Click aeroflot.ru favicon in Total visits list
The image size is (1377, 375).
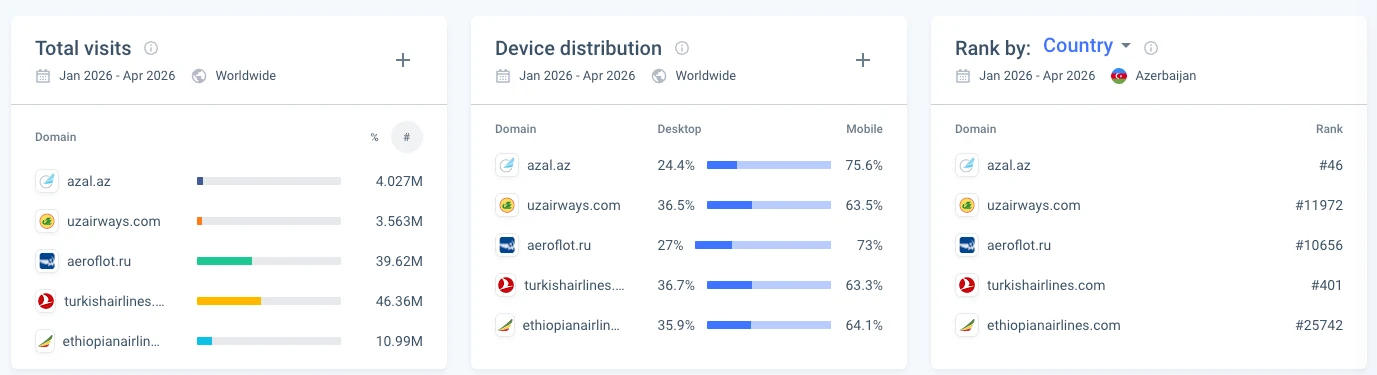(46, 261)
